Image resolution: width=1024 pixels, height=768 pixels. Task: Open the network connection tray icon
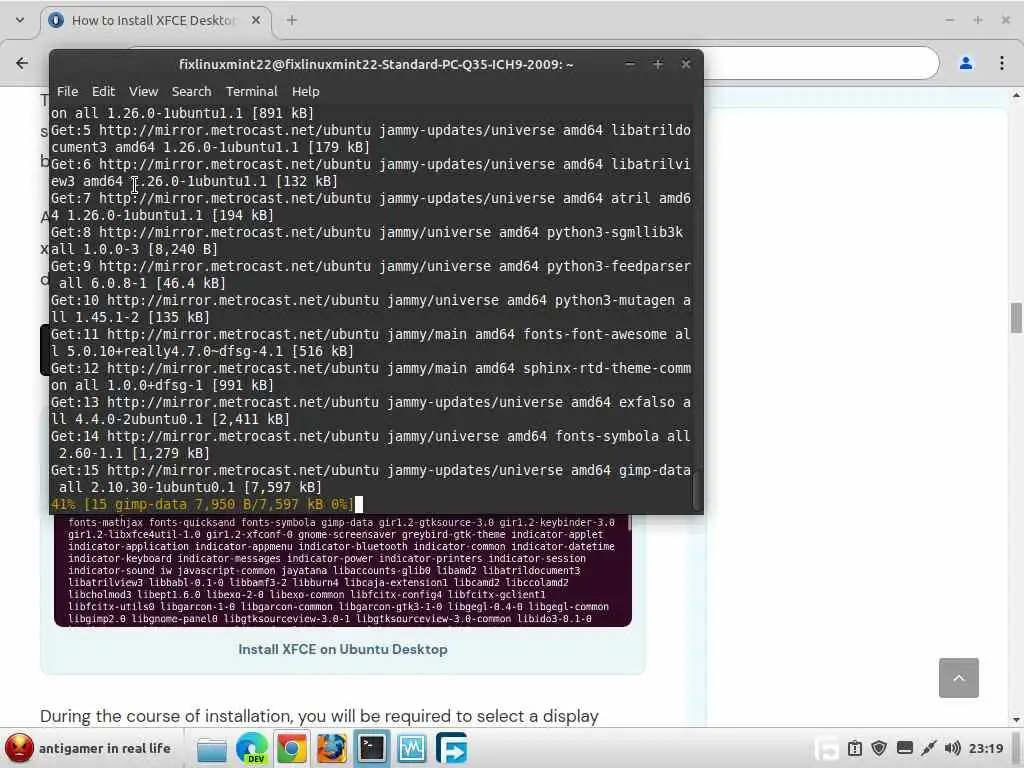[x=929, y=748]
